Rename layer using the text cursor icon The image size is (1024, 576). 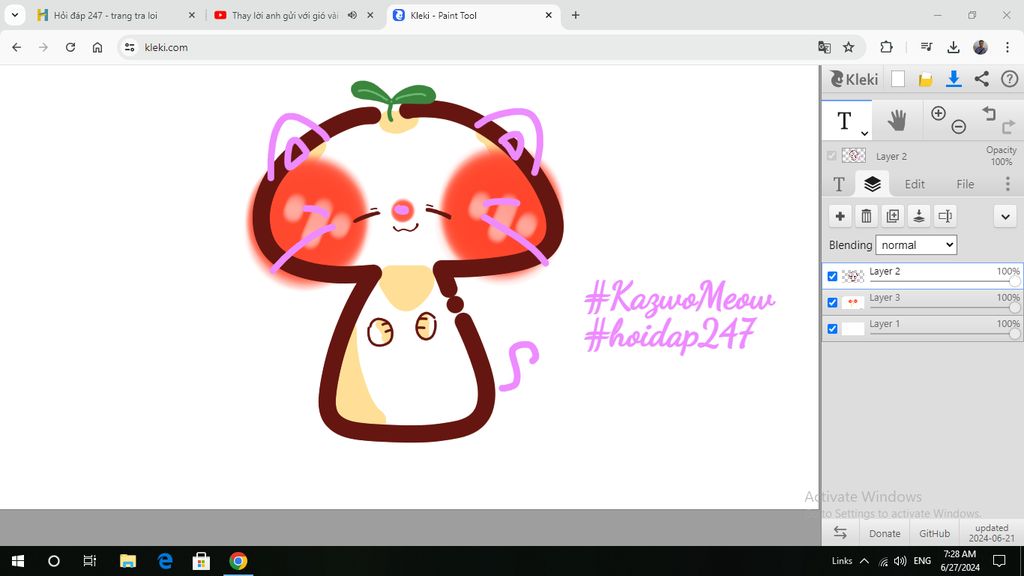[944, 216]
